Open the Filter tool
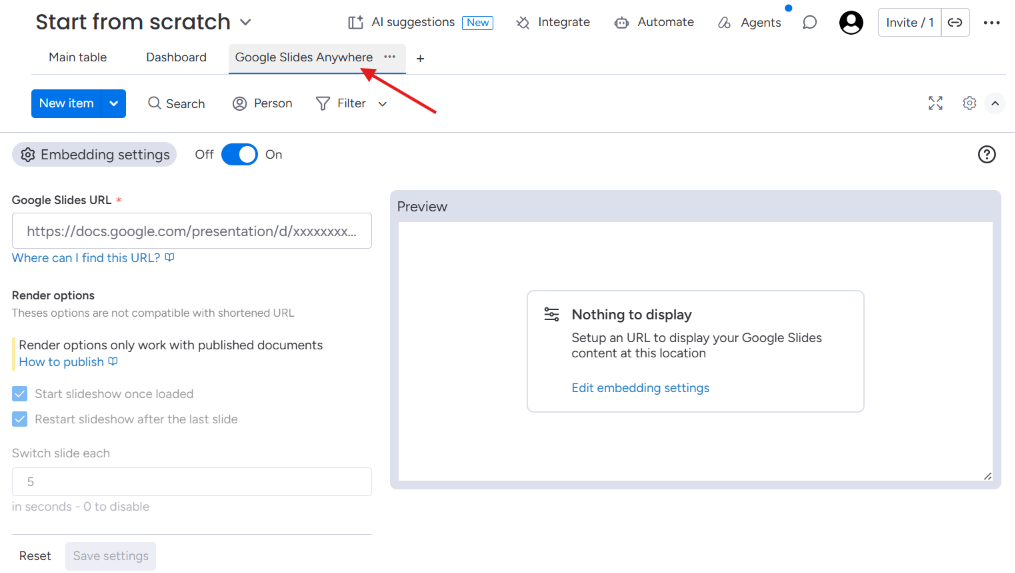Viewport: 1015px width, 573px height. coord(340,104)
